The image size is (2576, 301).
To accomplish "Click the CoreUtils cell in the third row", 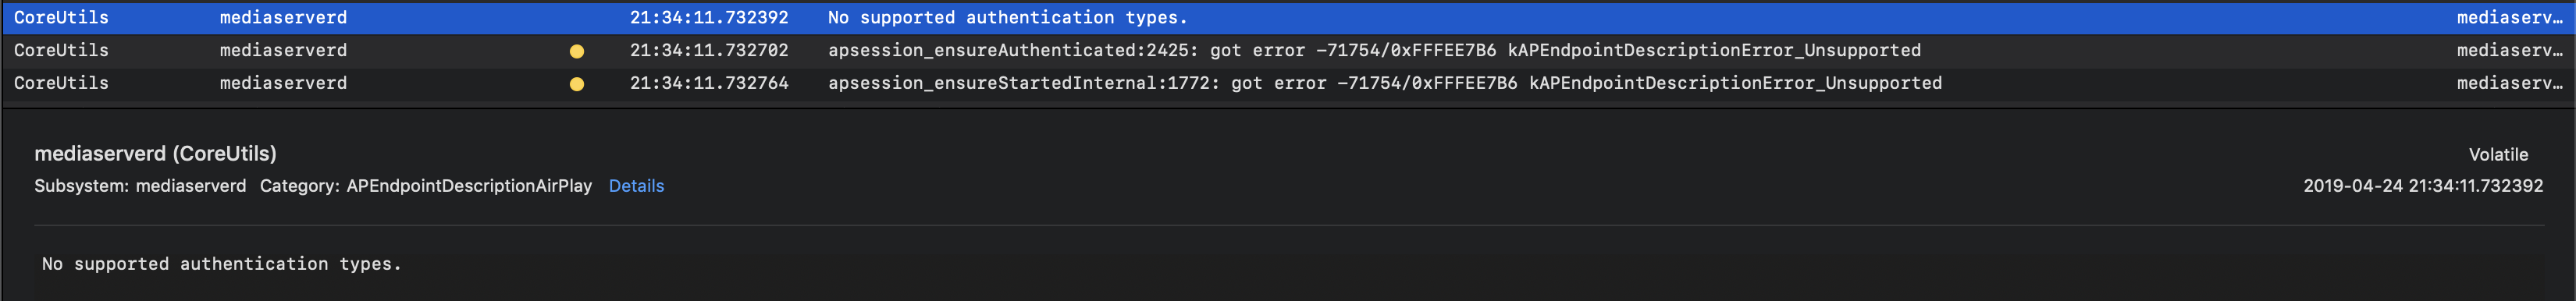I will (61, 83).
